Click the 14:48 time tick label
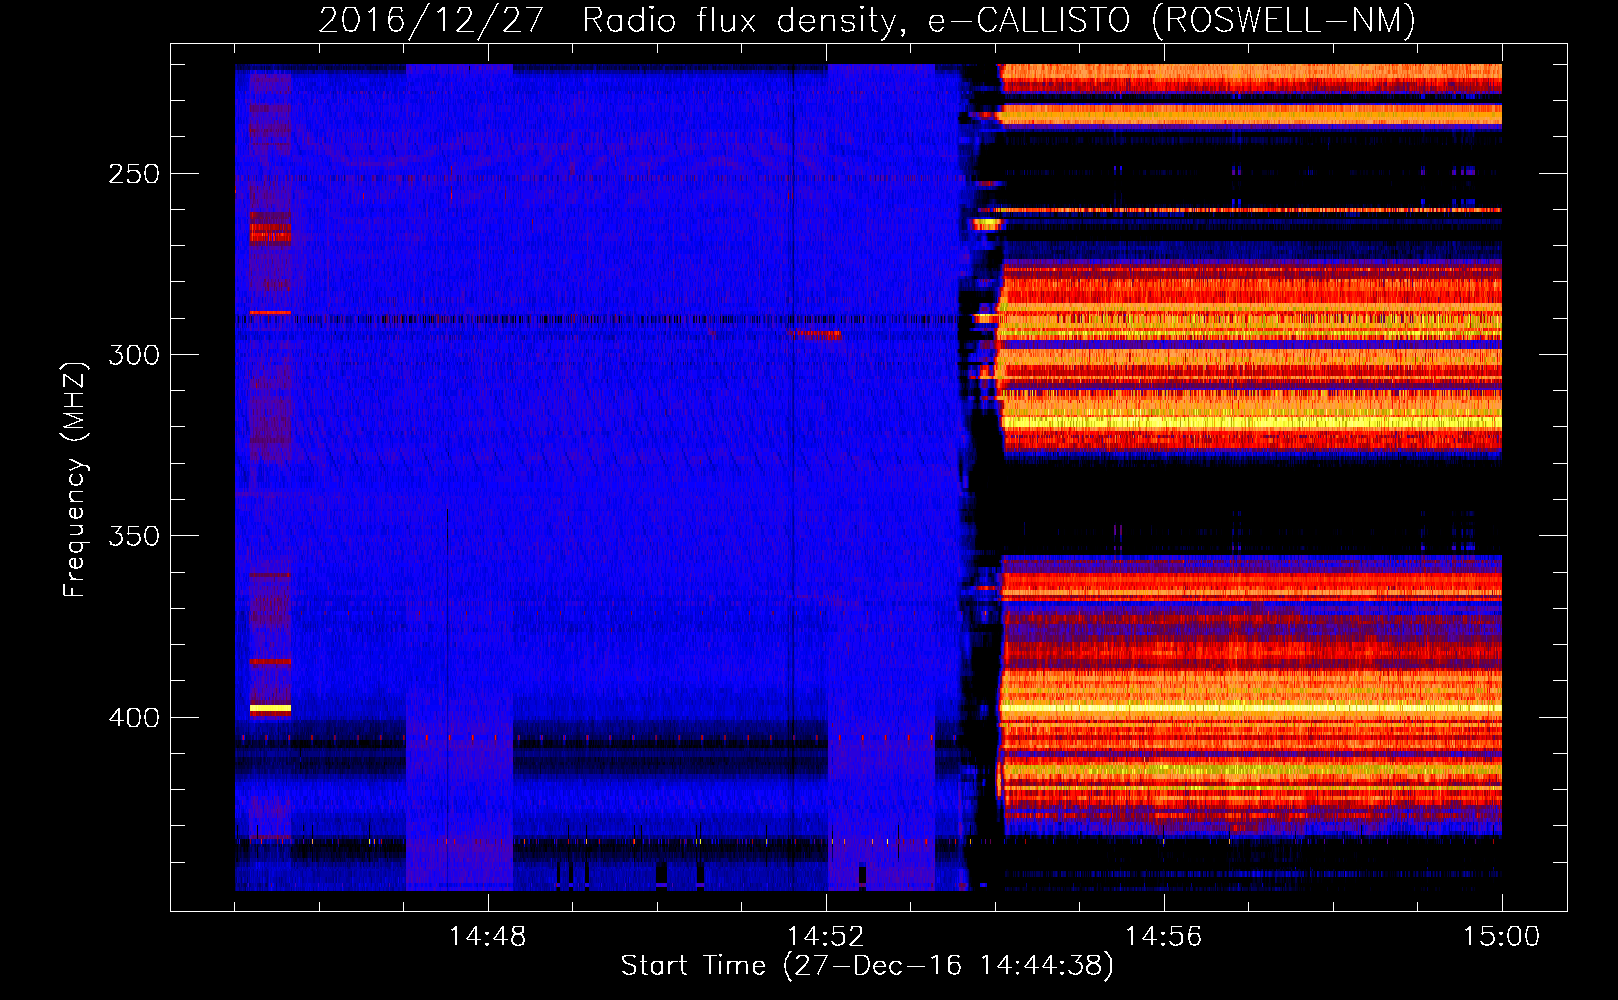Image resolution: width=1618 pixels, height=1000 pixels. [x=487, y=936]
